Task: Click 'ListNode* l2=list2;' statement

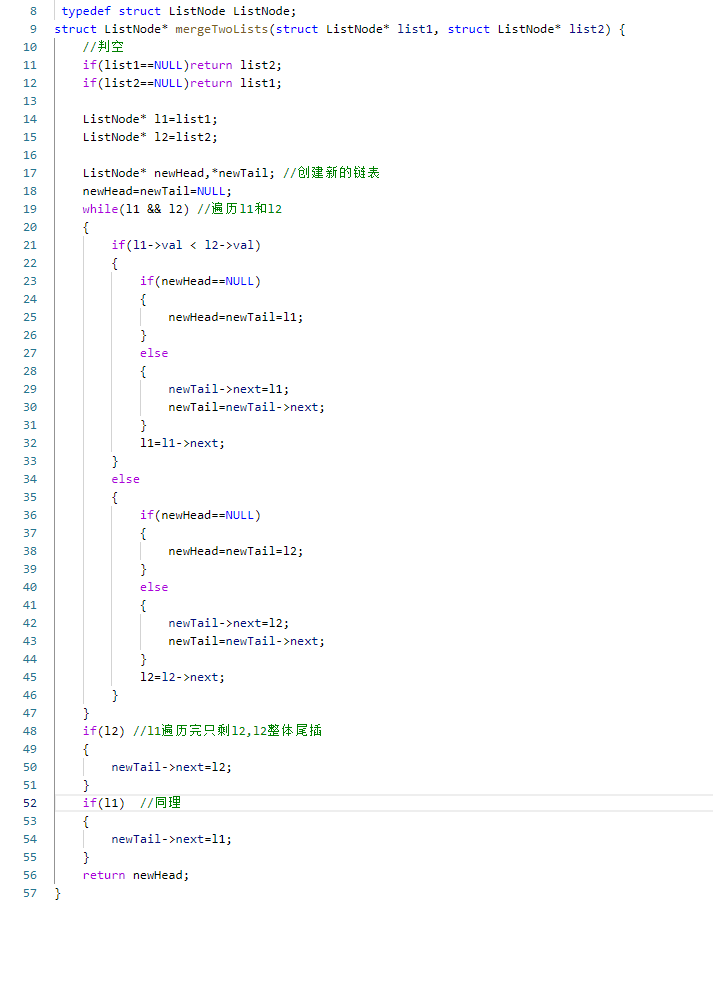Action: [x=150, y=137]
